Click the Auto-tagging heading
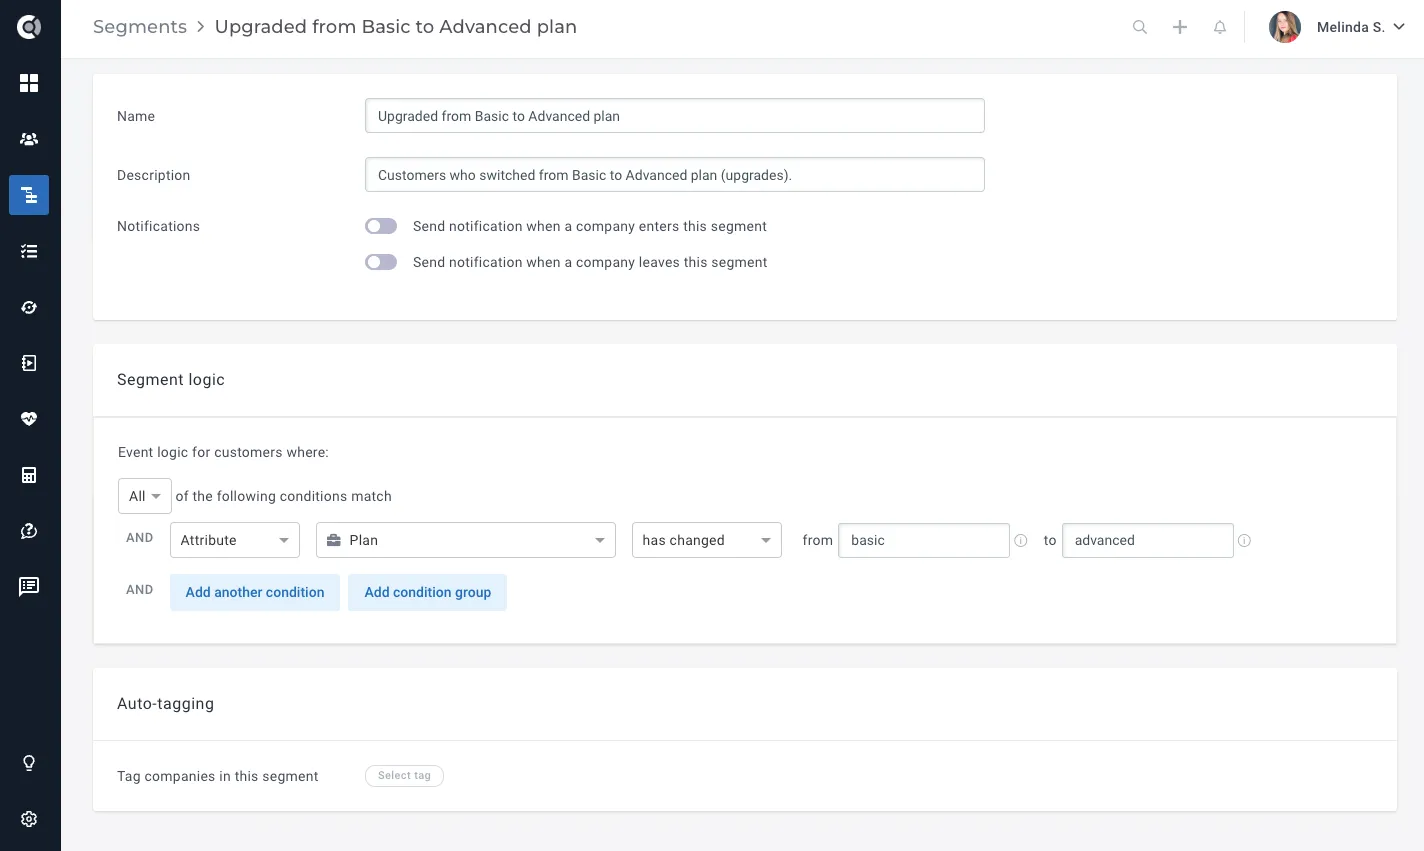This screenshot has width=1424, height=851. coord(166,704)
